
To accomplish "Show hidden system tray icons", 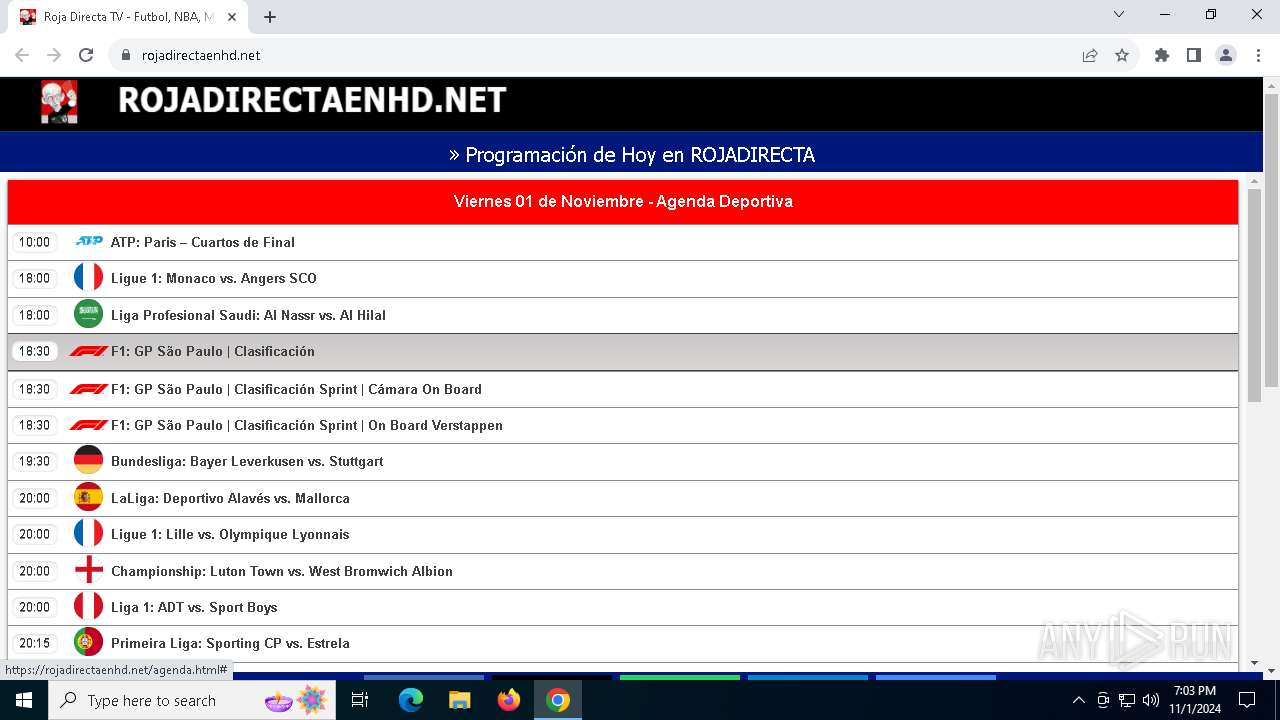I will pos(1078,700).
